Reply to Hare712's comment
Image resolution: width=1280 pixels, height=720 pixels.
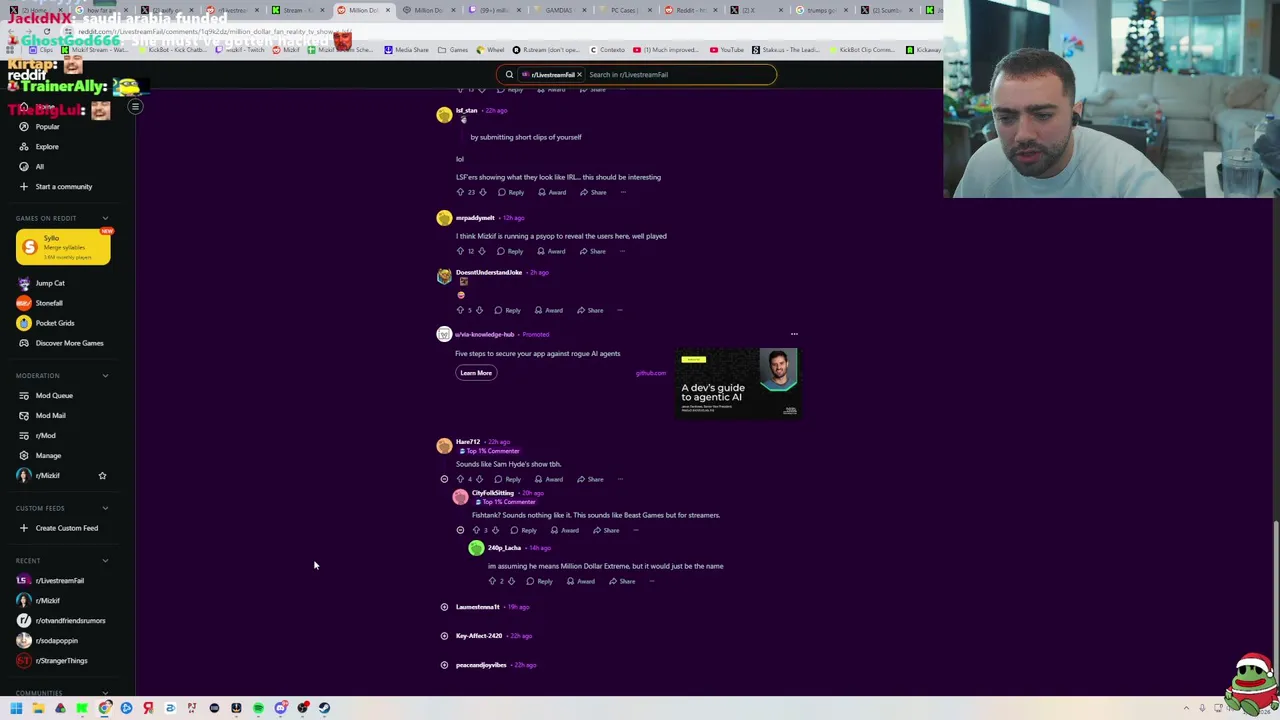click(508, 479)
